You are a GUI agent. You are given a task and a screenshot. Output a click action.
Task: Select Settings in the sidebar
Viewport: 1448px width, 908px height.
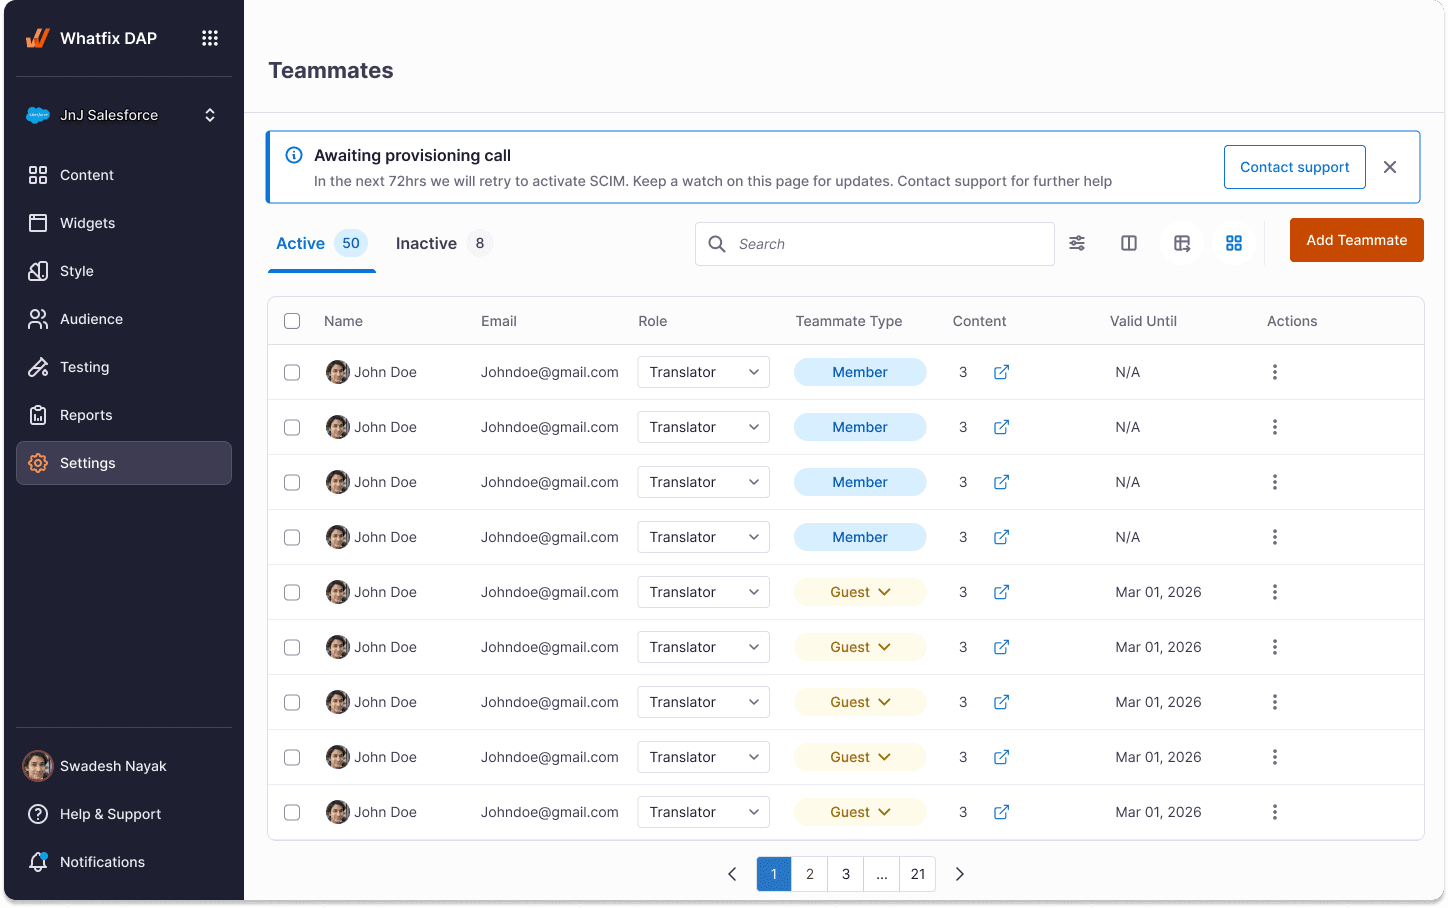click(x=124, y=463)
